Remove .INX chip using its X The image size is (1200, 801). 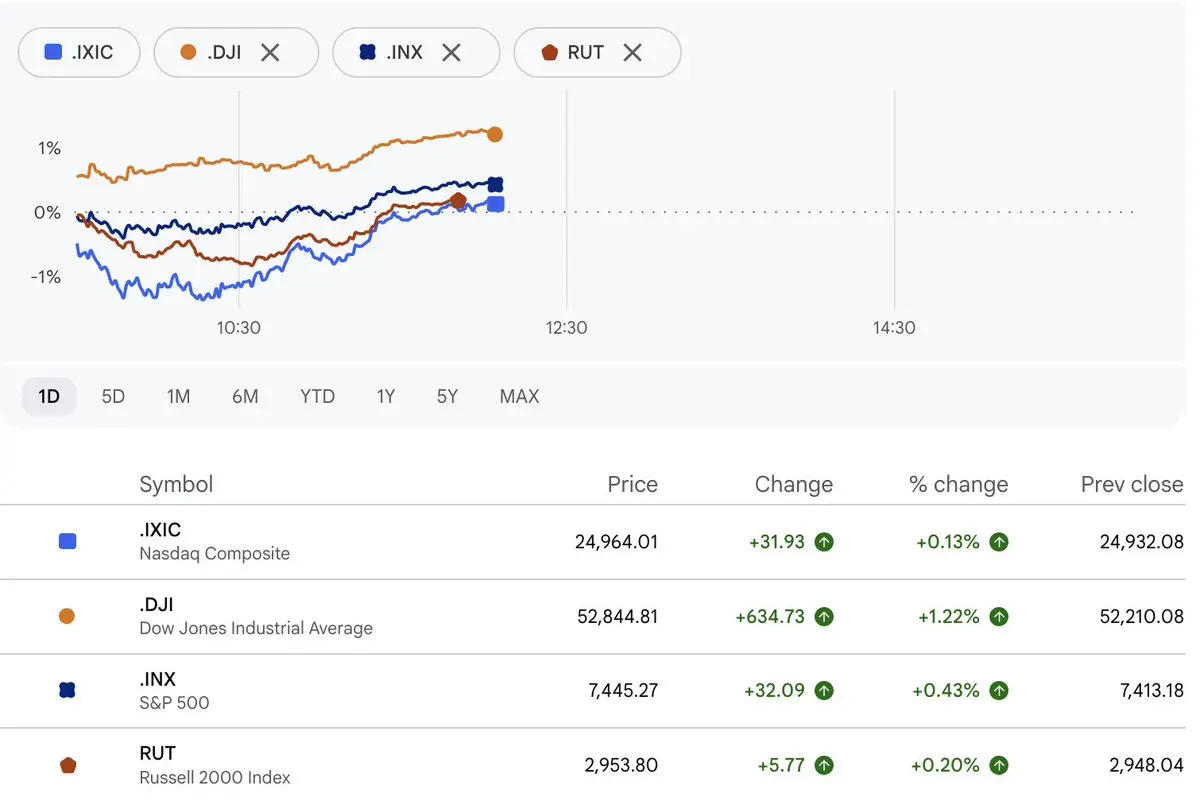pyautogui.click(x=451, y=52)
